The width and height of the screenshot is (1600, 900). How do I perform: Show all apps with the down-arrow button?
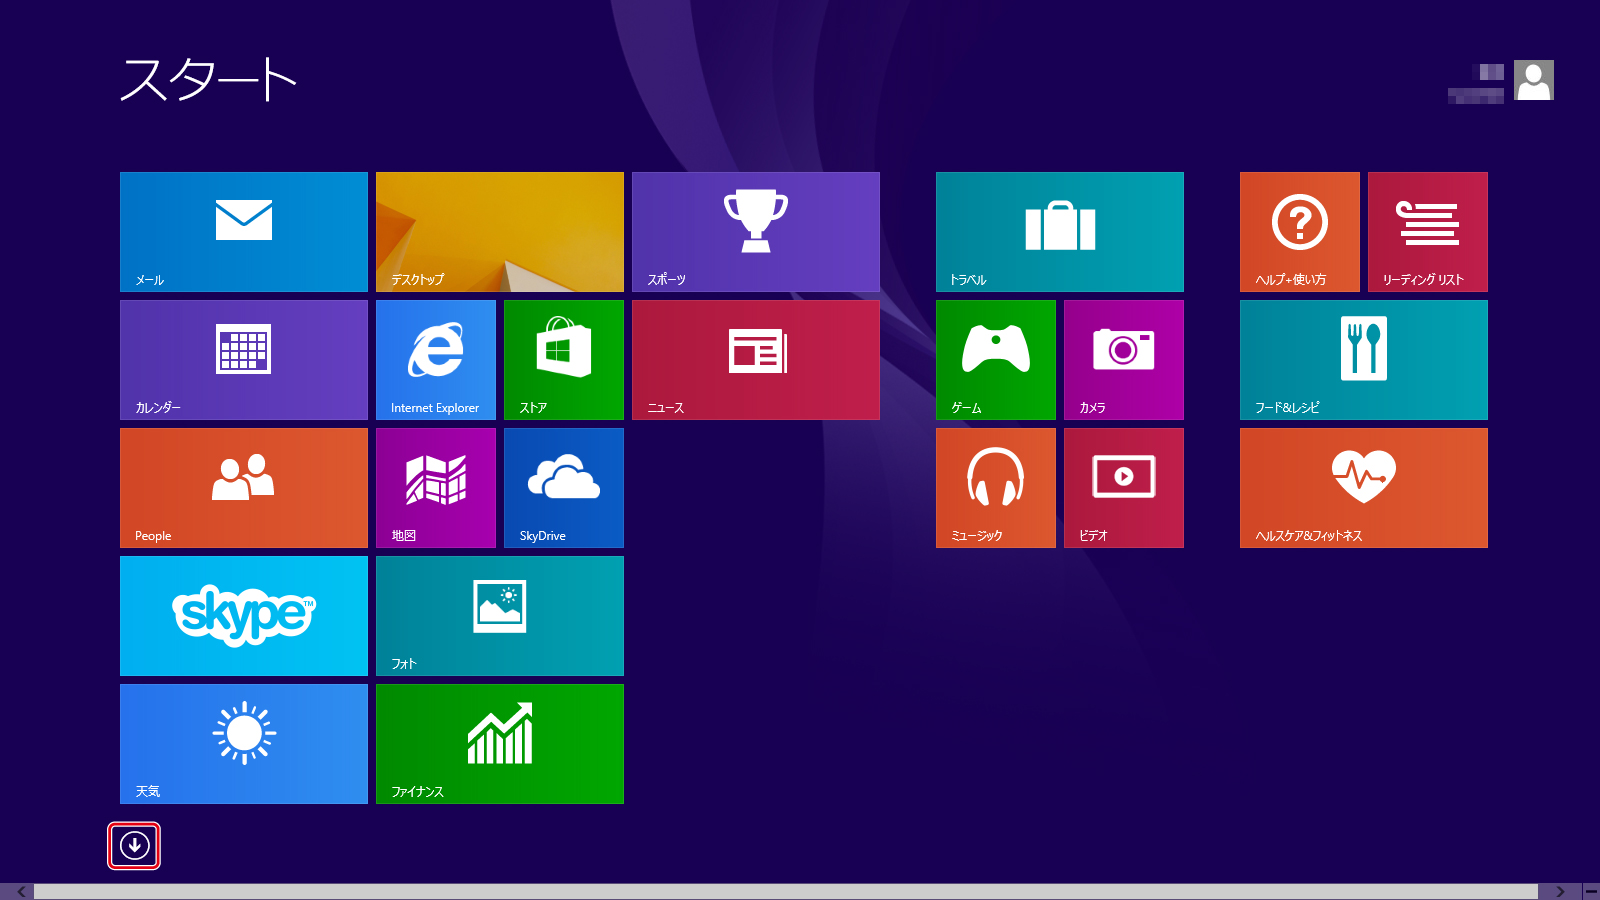point(134,846)
